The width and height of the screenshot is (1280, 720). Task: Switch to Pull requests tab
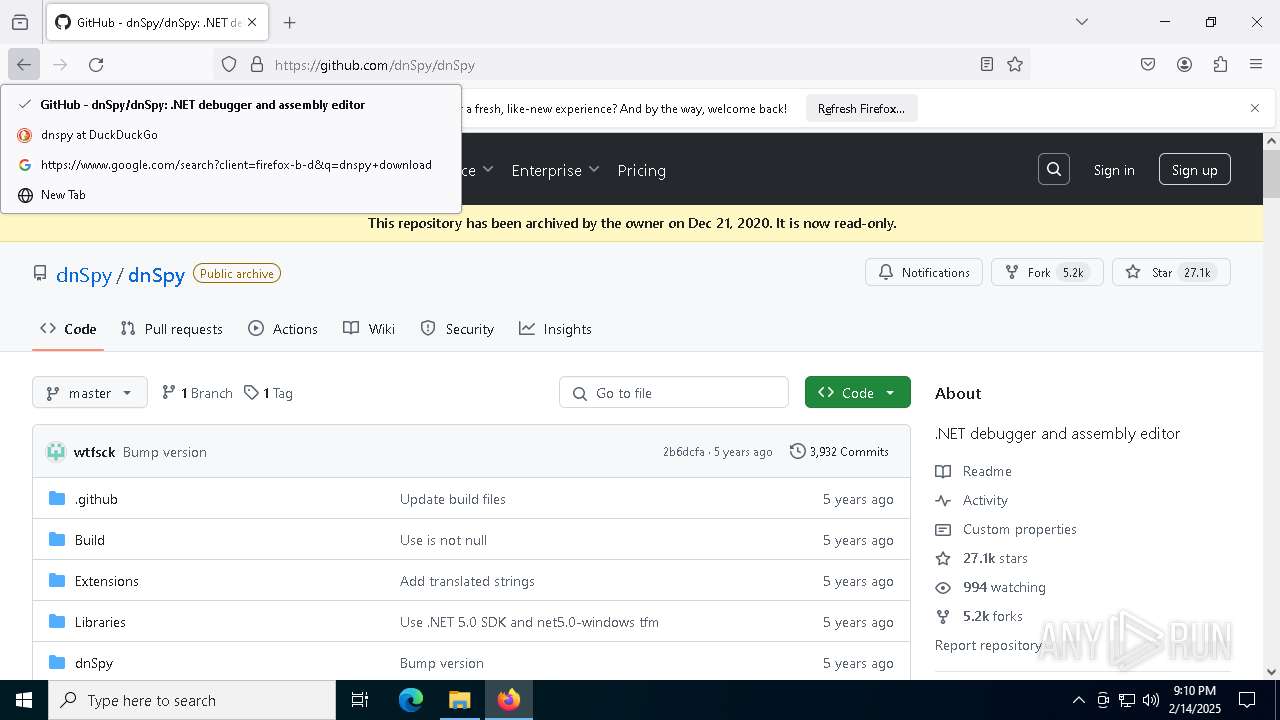click(171, 329)
